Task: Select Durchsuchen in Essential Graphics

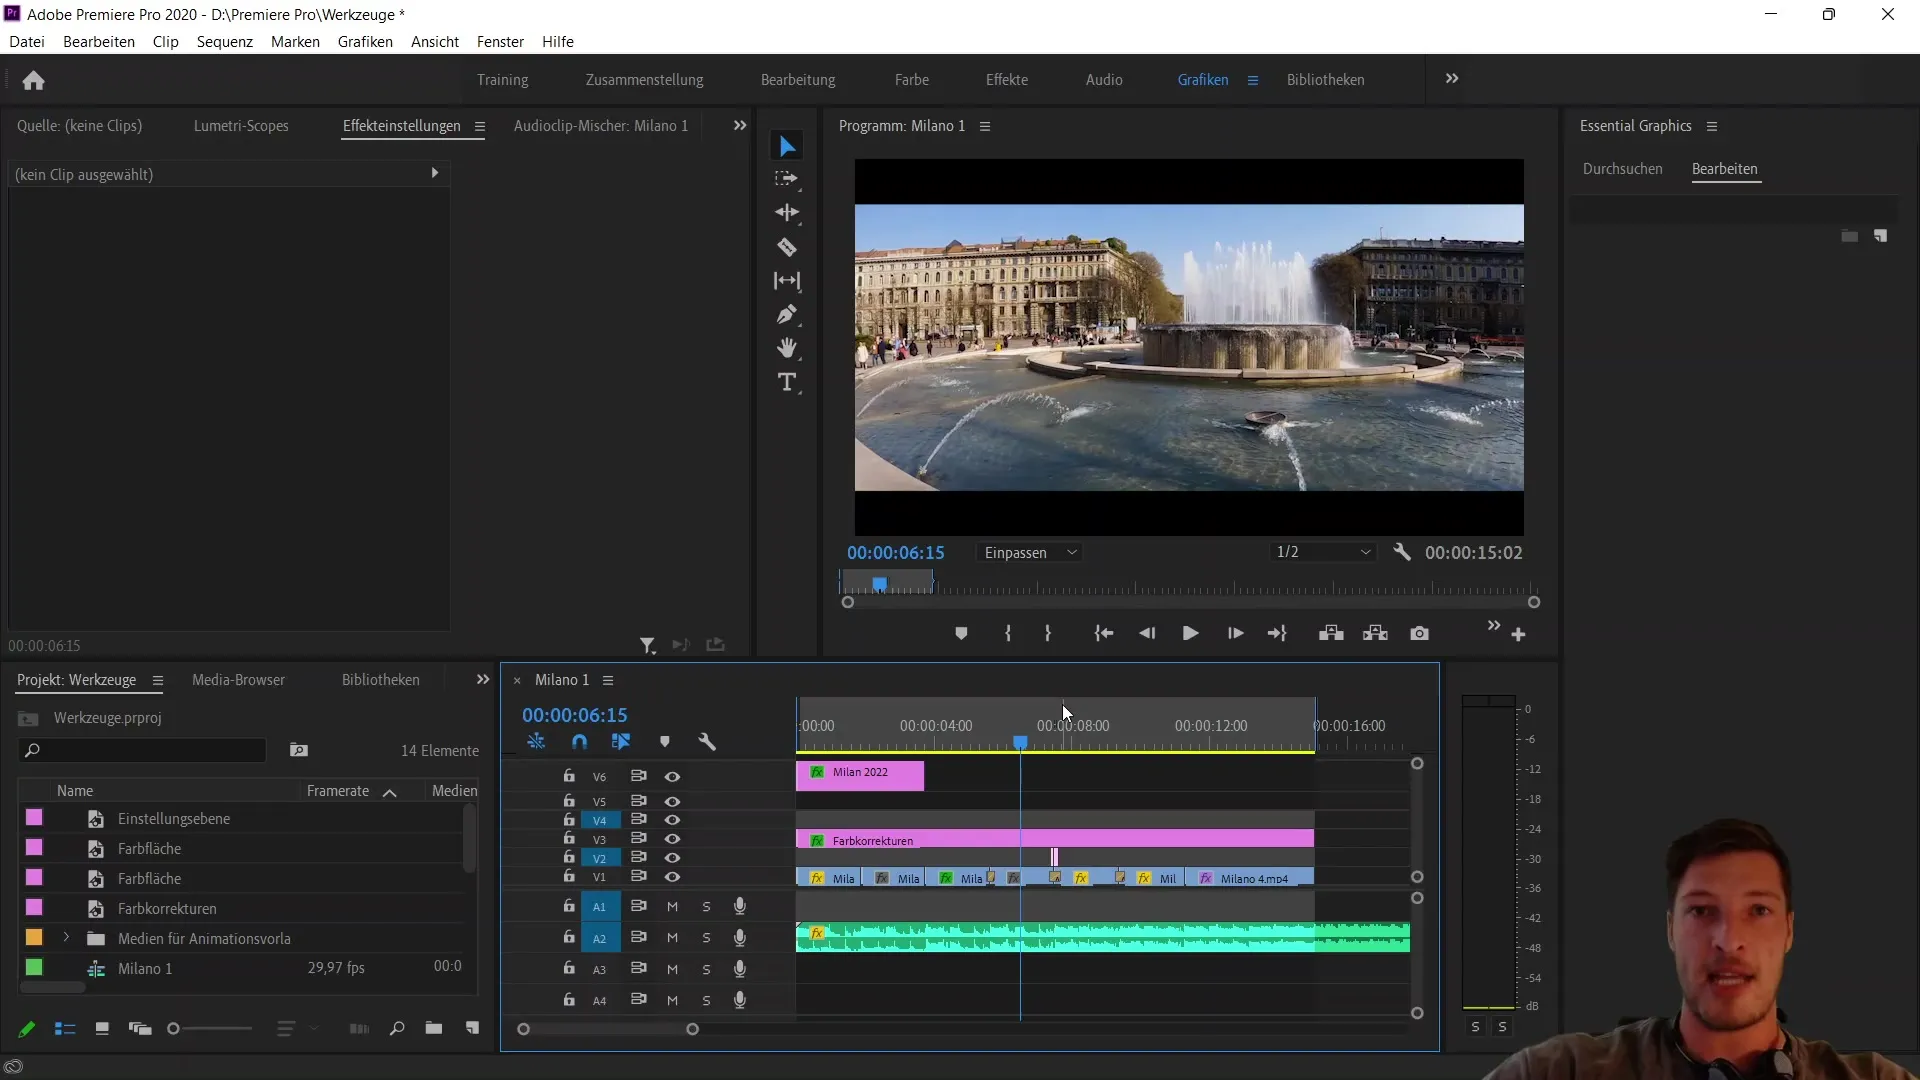Action: 1622,169
